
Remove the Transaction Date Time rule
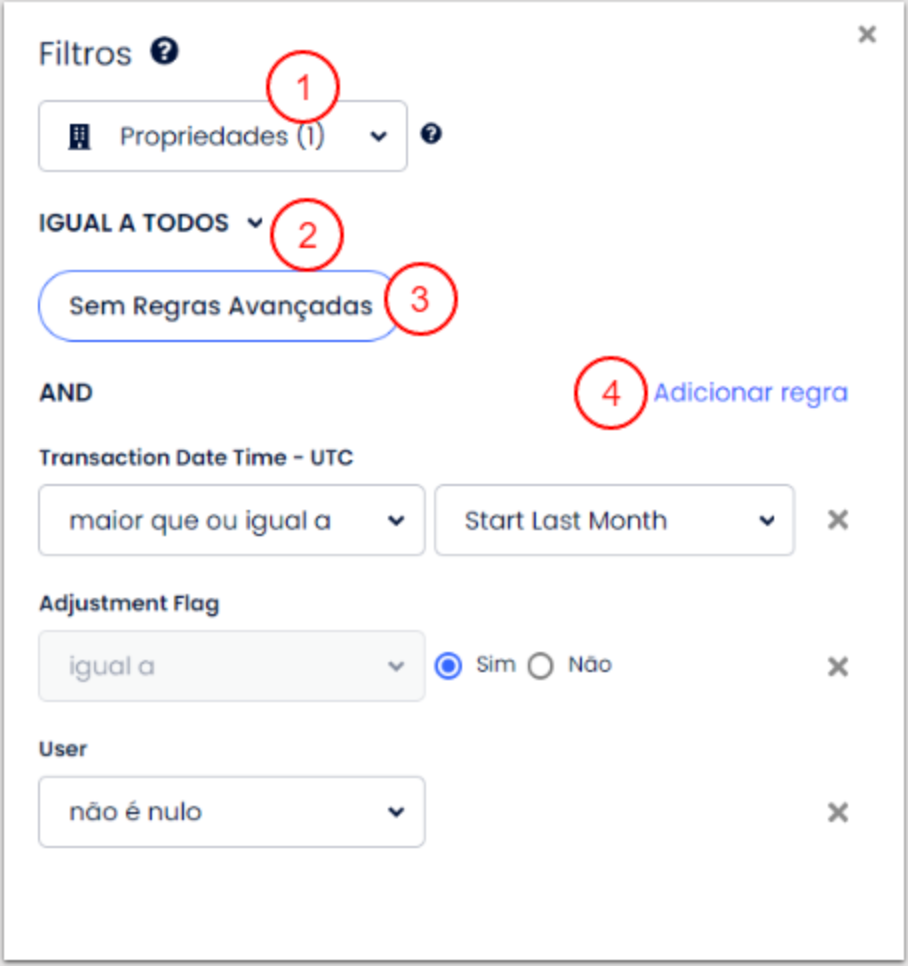tap(838, 520)
